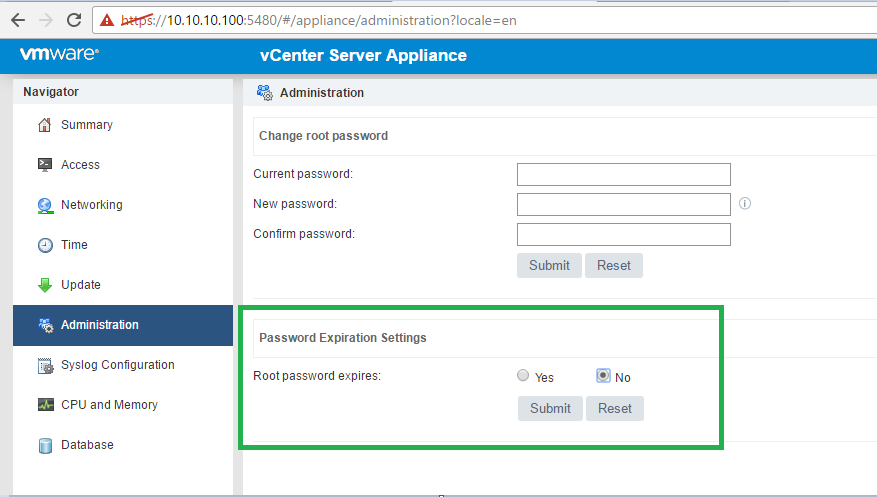
Task: Click the Database cylinder icon
Action: pos(45,446)
